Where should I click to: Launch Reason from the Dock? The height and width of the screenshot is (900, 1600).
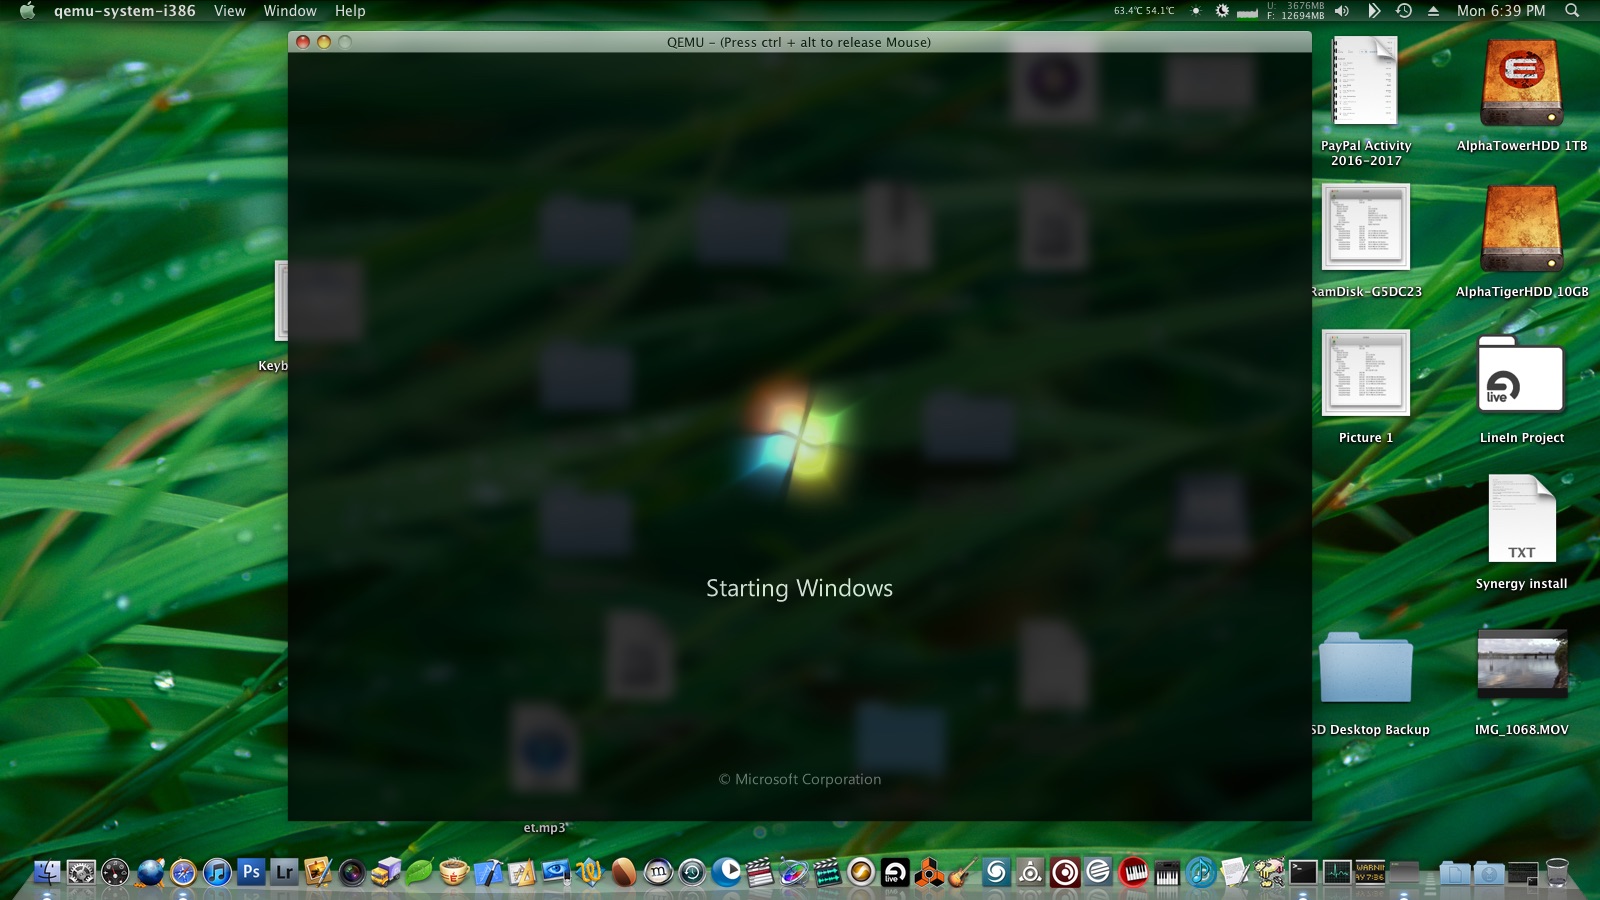(930, 873)
